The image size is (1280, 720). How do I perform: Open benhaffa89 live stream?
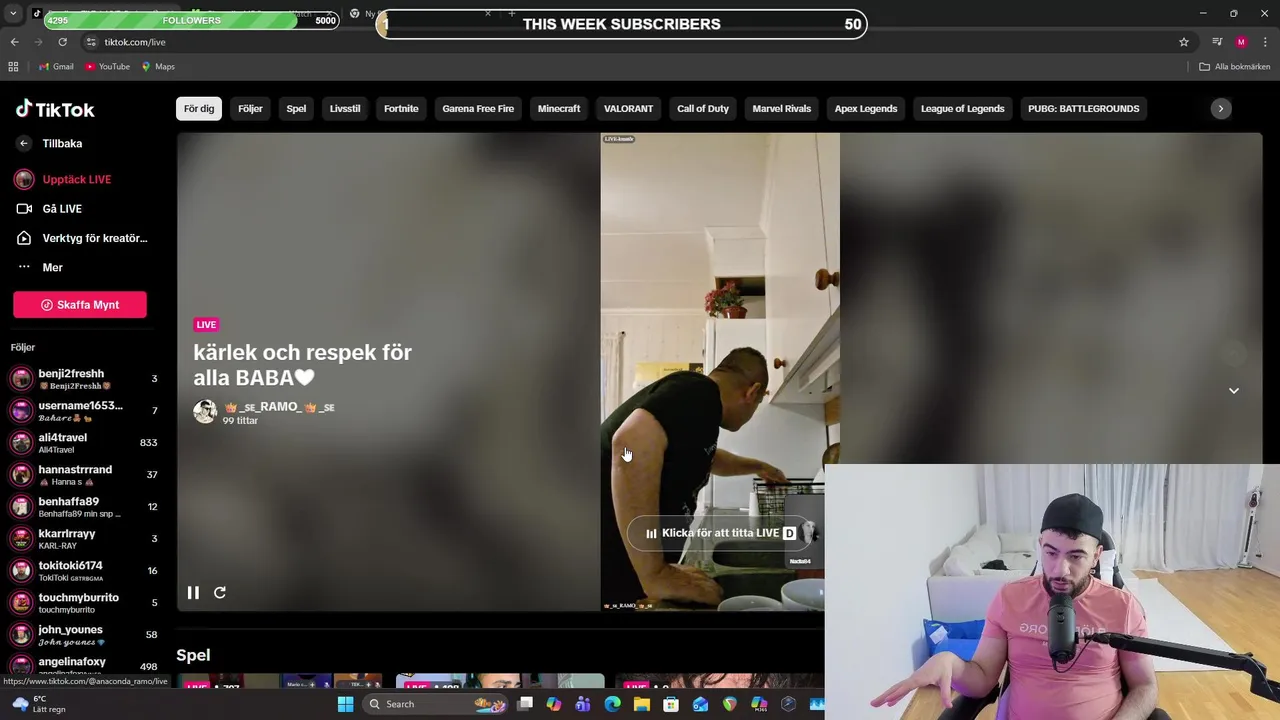point(85,507)
